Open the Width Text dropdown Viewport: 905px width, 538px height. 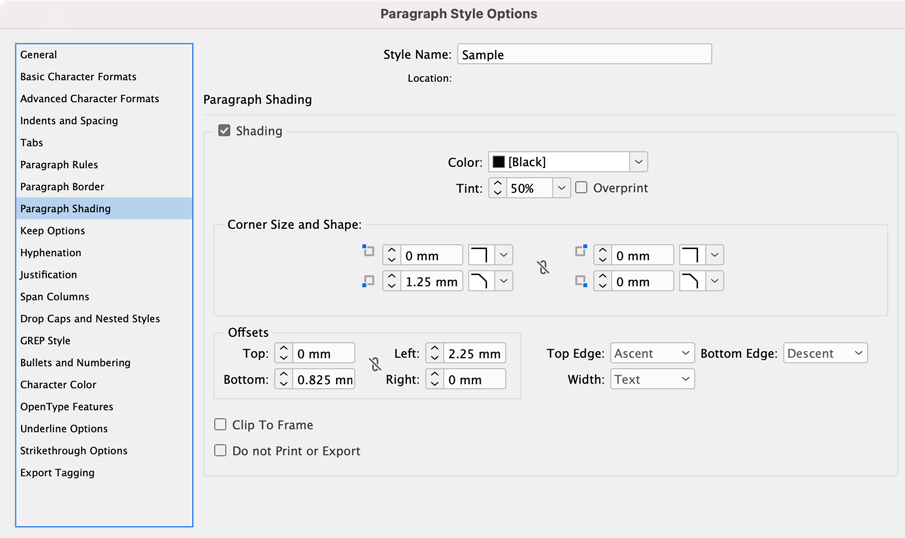652,379
